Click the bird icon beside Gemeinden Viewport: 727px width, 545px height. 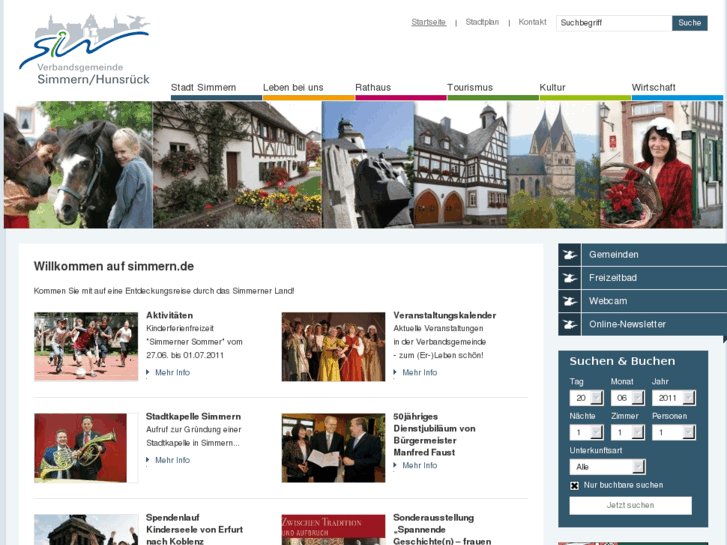pos(569,255)
